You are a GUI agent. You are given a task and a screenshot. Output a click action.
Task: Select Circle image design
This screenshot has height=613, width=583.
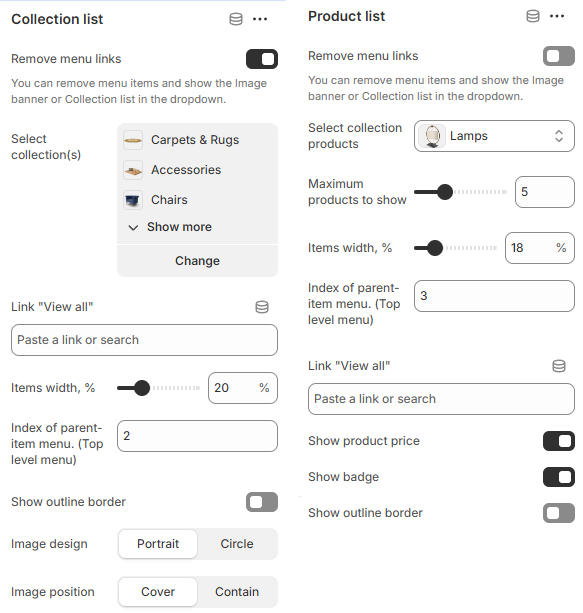pyautogui.click(x=237, y=544)
